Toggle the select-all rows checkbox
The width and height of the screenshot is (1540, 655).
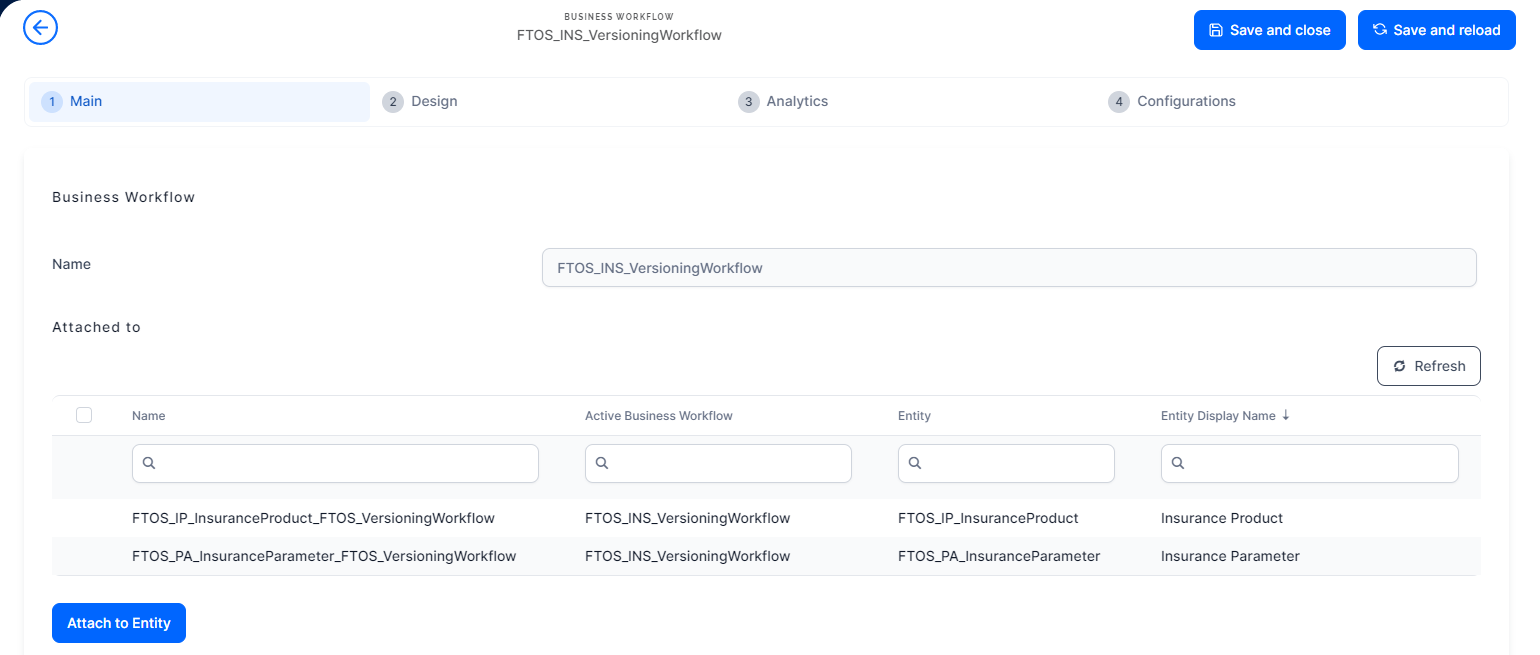pos(84,415)
